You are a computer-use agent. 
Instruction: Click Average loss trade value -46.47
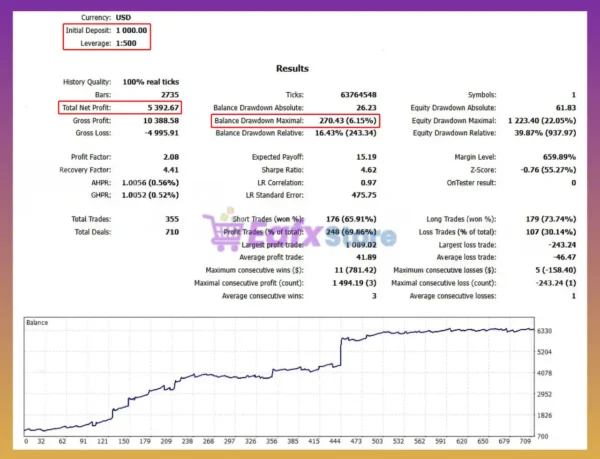pyautogui.click(x=564, y=257)
